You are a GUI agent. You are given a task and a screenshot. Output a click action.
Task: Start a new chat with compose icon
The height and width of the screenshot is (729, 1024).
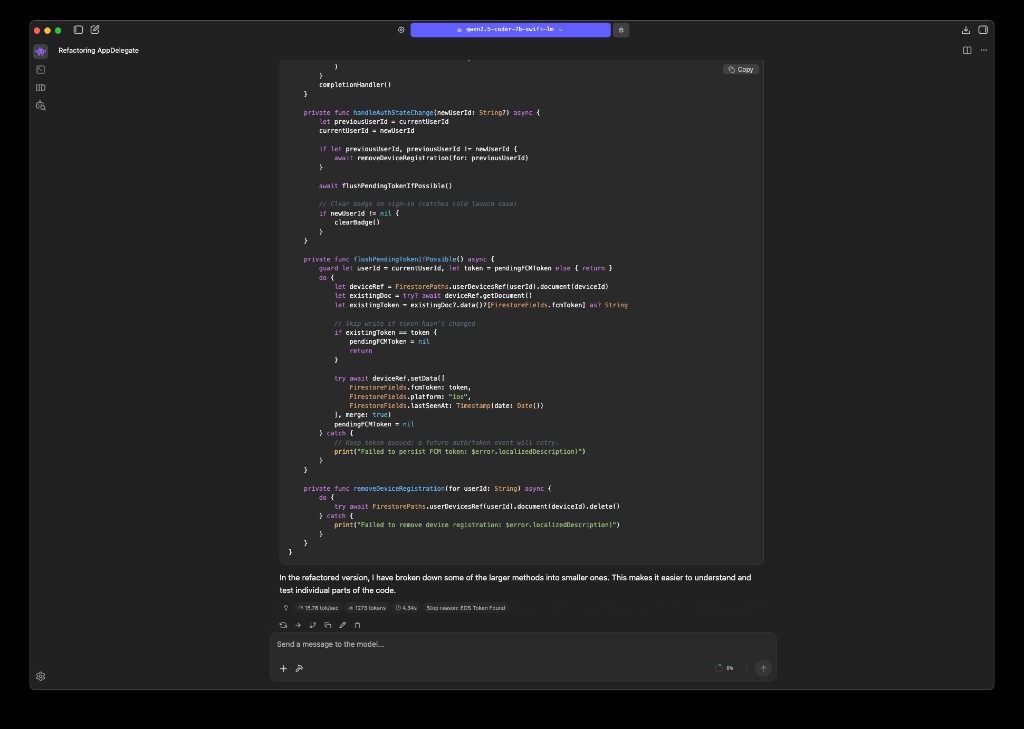click(95, 30)
